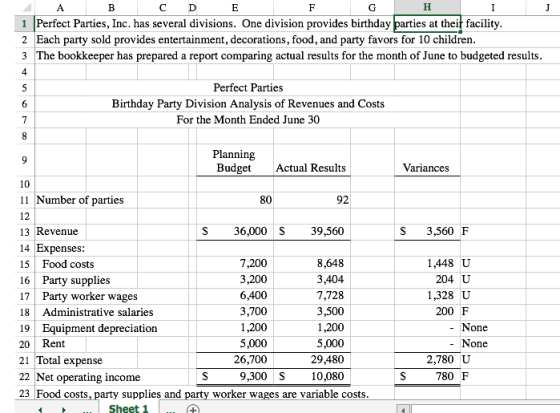Image resolution: width=560 pixels, height=413 pixels.
Task: Go to previous sheet with left arrow
Action: point(40,410)
